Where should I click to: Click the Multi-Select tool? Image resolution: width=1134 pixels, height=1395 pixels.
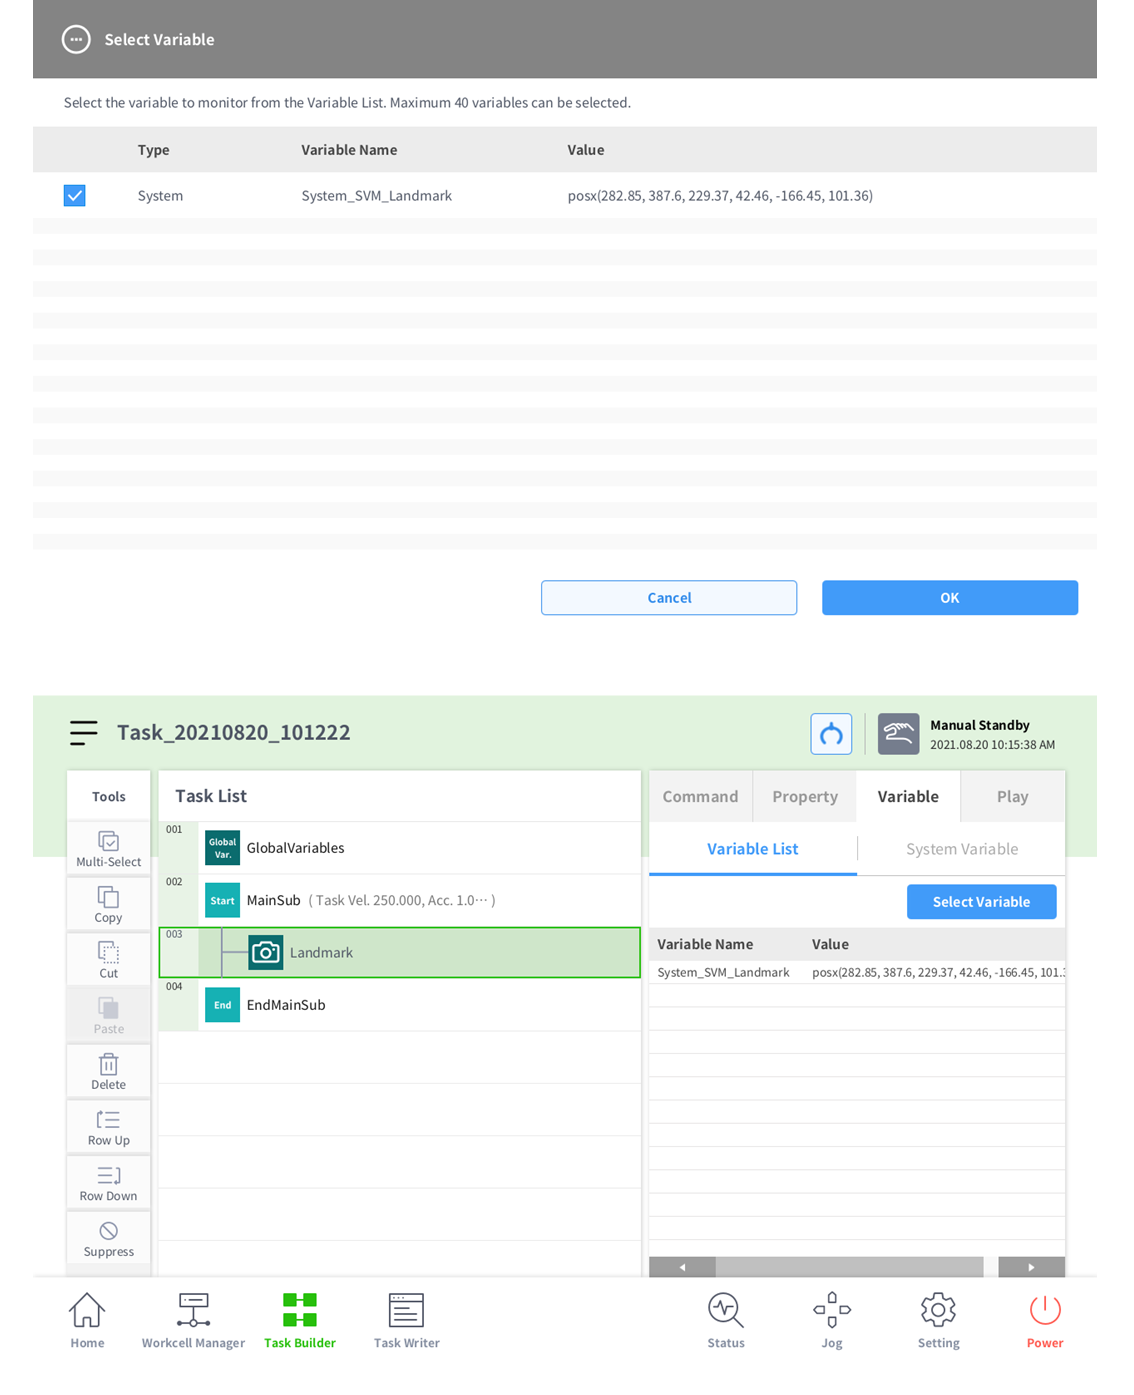pos(108,848)
